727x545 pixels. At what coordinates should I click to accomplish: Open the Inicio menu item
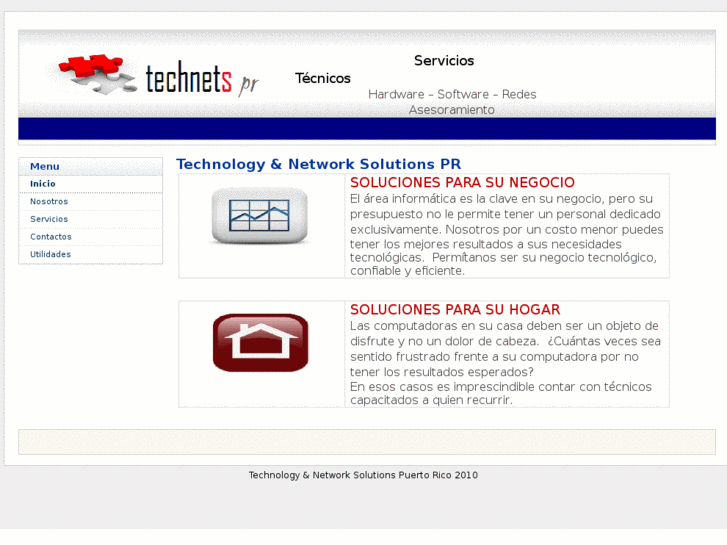tap(90, 184)
